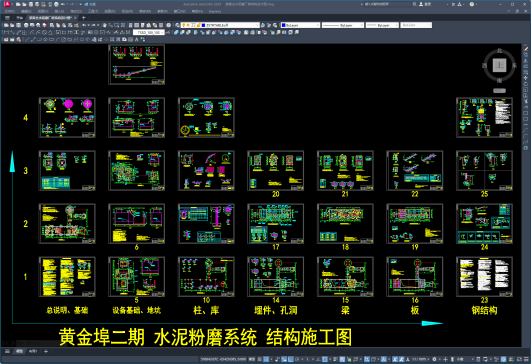This screenshot has width=531, height=364.
Task: Click ViewCube top face 上
Action: (x=499, y=65)
